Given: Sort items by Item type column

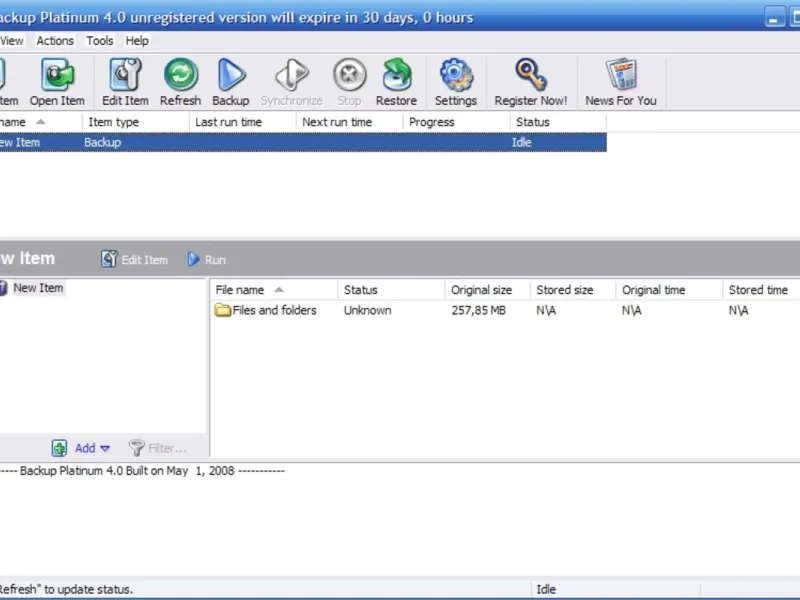Looking at the screenshot, I should click(x=114, y=122).
